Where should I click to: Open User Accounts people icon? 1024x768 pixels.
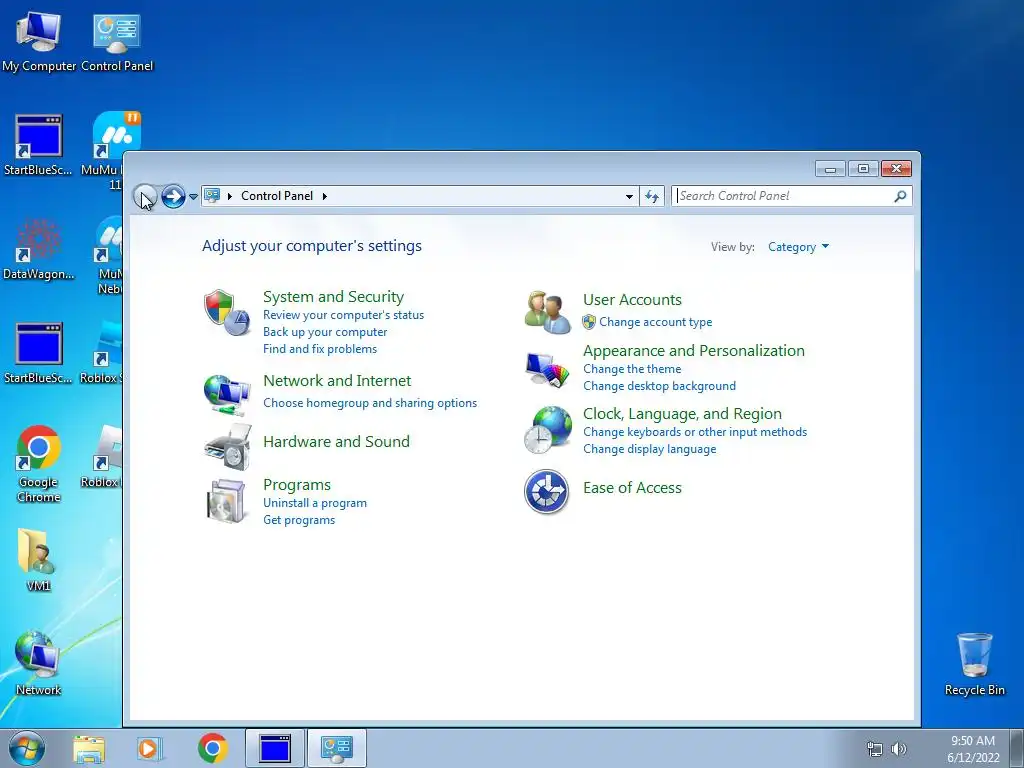coord(547,312)
